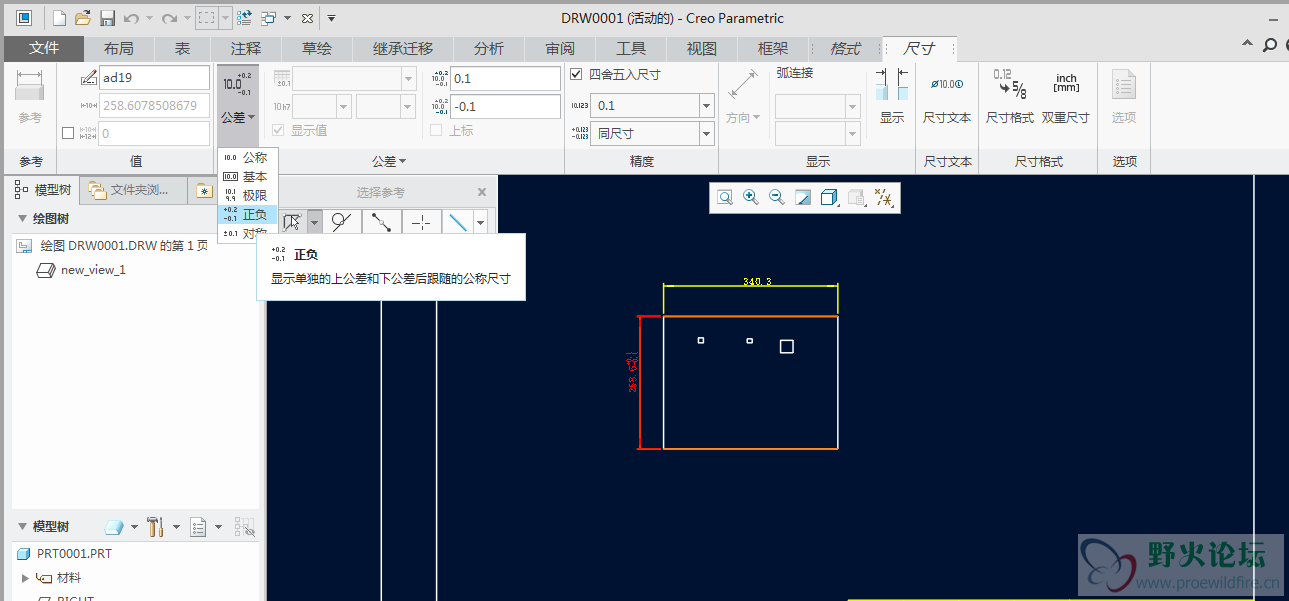The width and height of the screenshot is (1289, 601).
Task: Open model tree settings hammer icon
Action: 155,526
